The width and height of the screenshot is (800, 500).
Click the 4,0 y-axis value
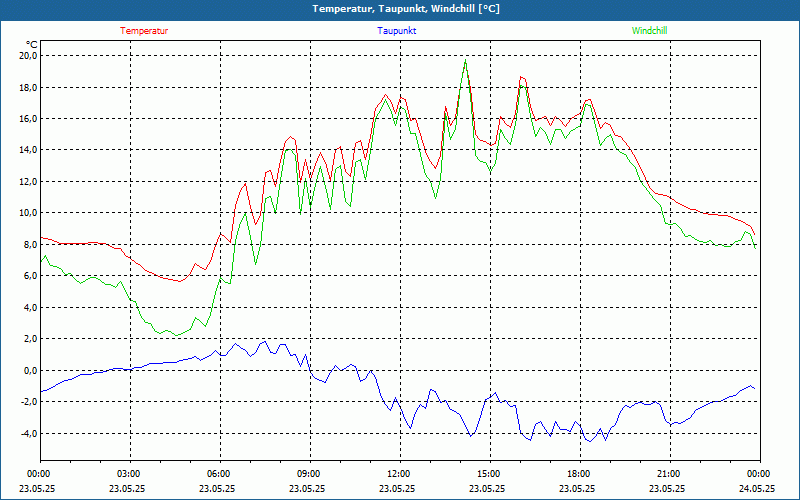coord(30,308)
